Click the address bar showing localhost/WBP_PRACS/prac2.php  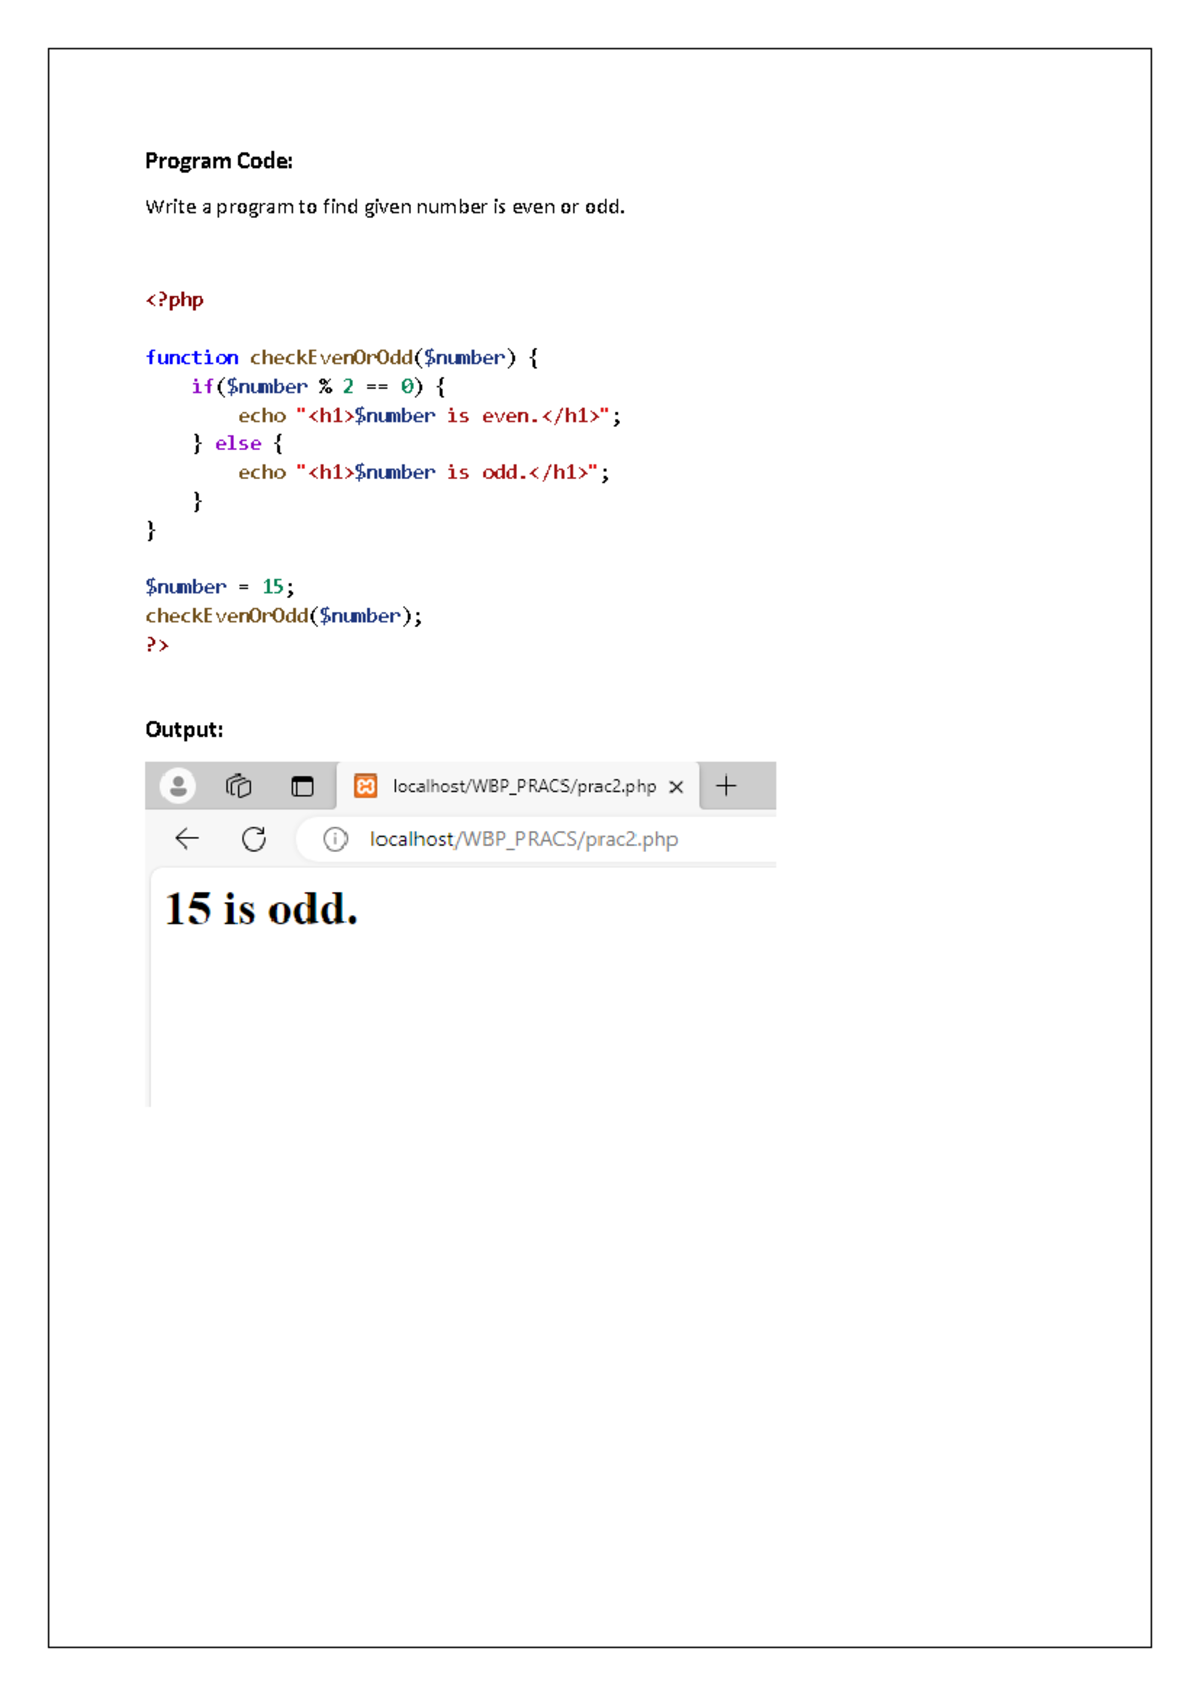[x=524, y=839]
